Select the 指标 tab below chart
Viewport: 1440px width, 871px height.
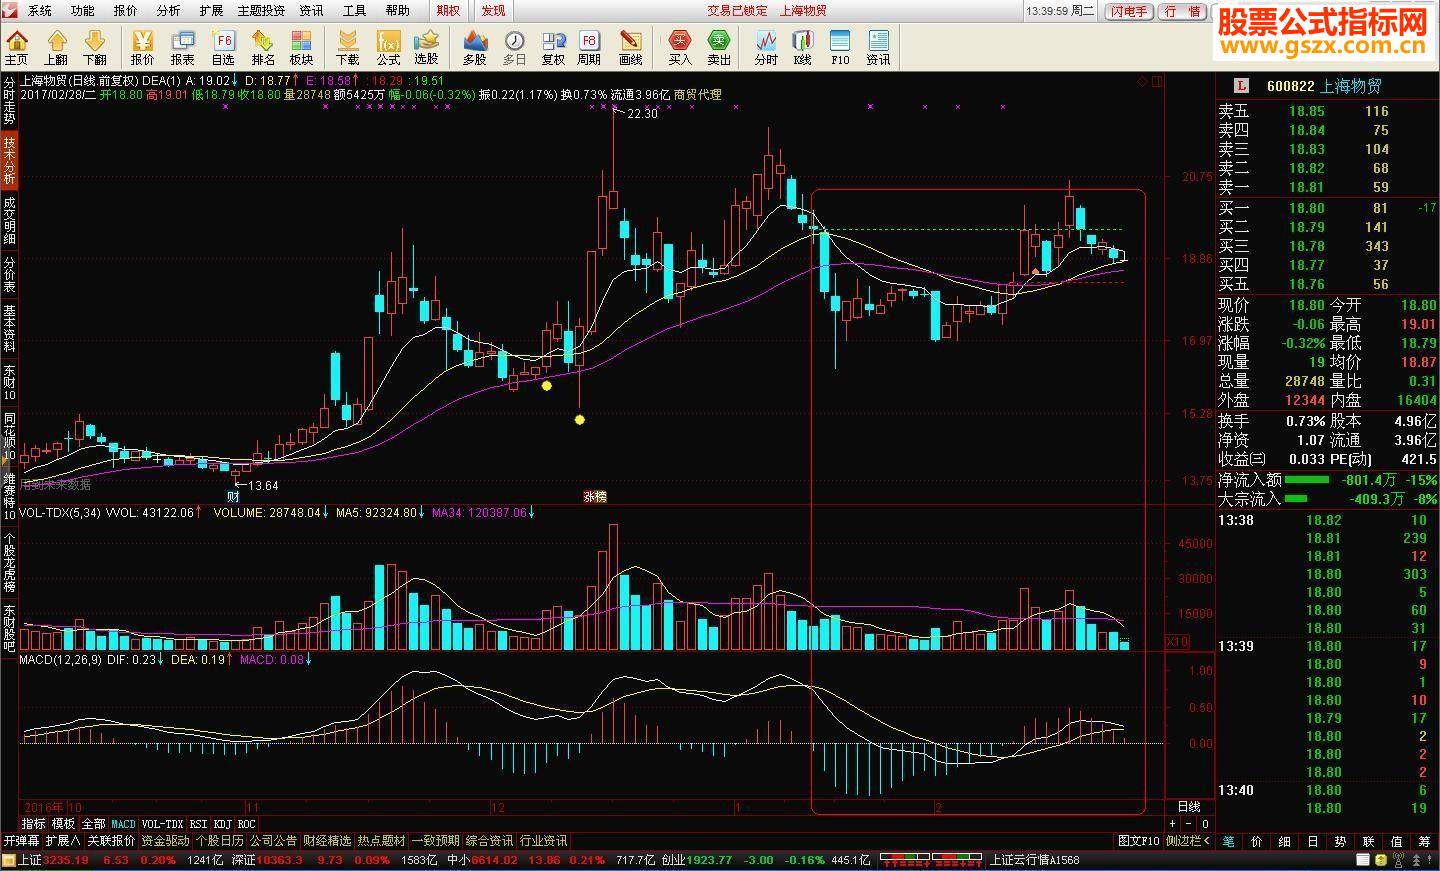tap(33, 824)
